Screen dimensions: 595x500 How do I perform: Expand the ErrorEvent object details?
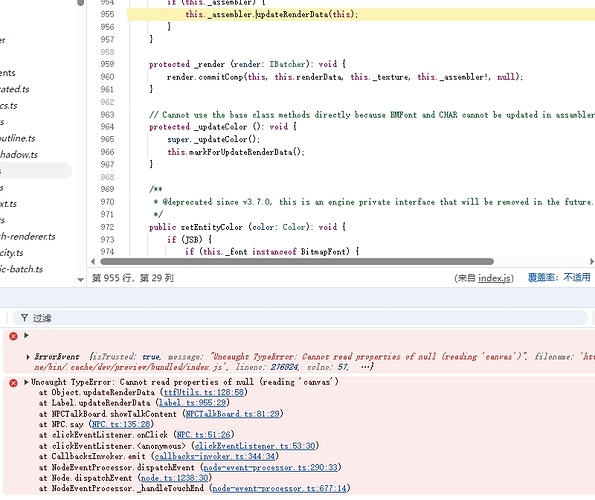click(x=28, y=357)
